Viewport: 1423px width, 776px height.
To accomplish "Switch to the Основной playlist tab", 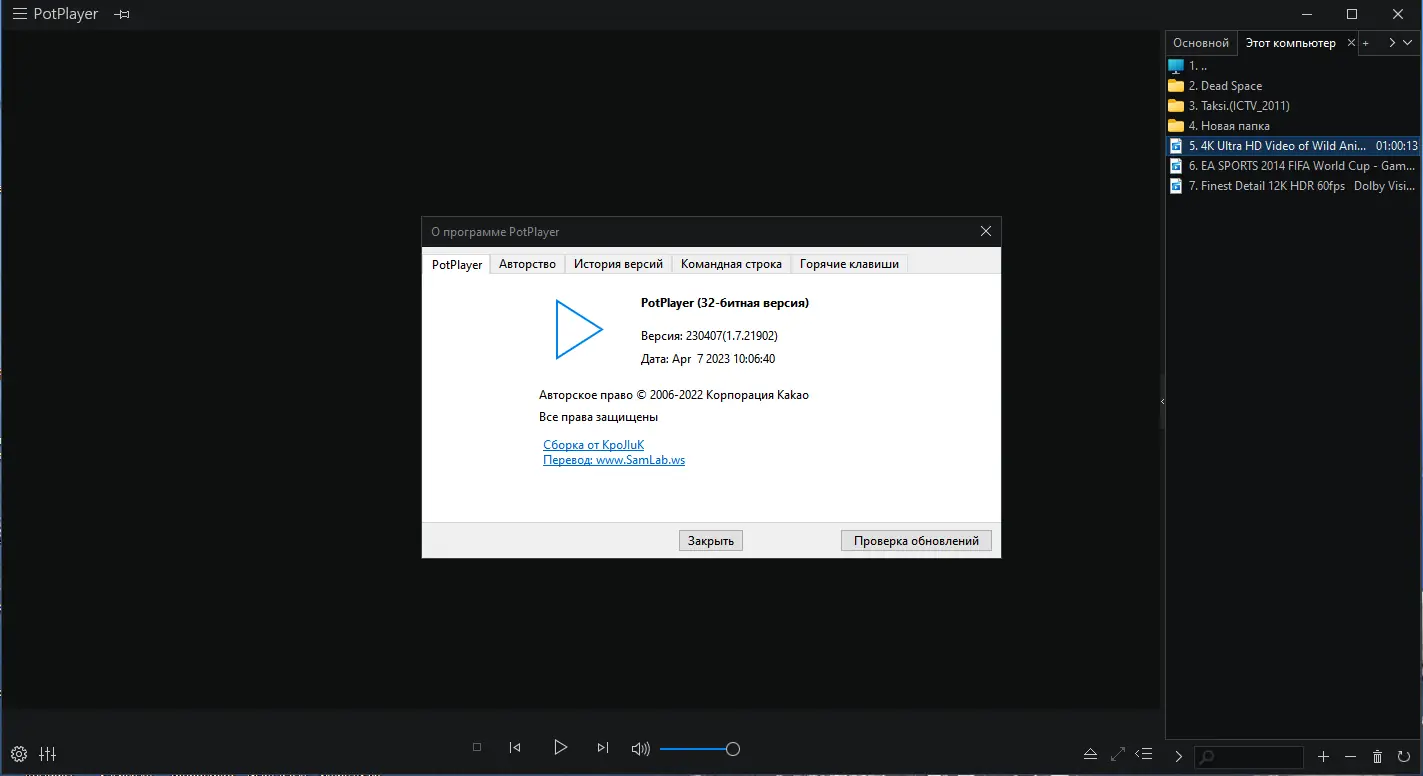I will point(1201,42).
